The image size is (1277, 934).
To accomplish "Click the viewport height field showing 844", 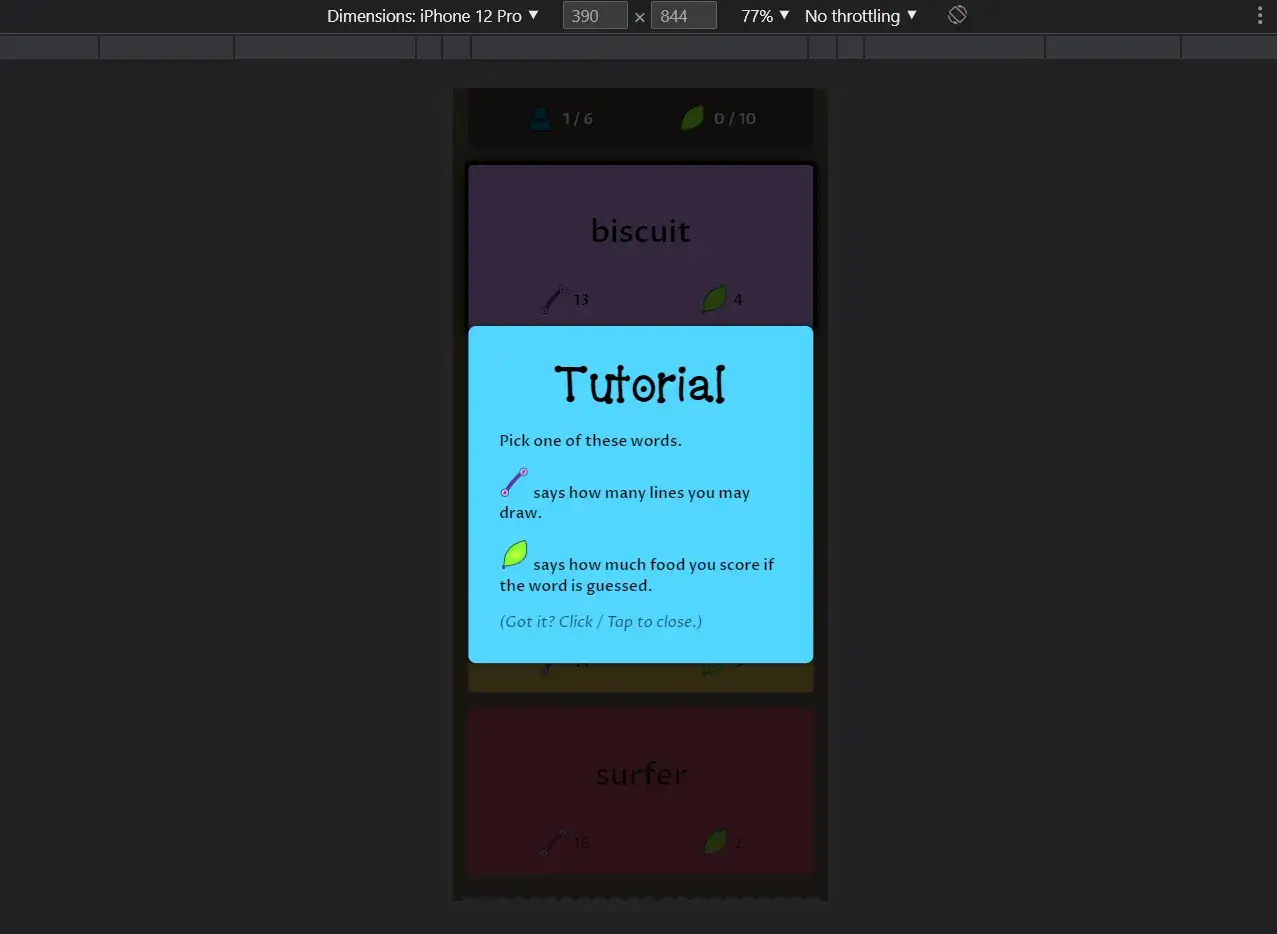I will (683, 16).
